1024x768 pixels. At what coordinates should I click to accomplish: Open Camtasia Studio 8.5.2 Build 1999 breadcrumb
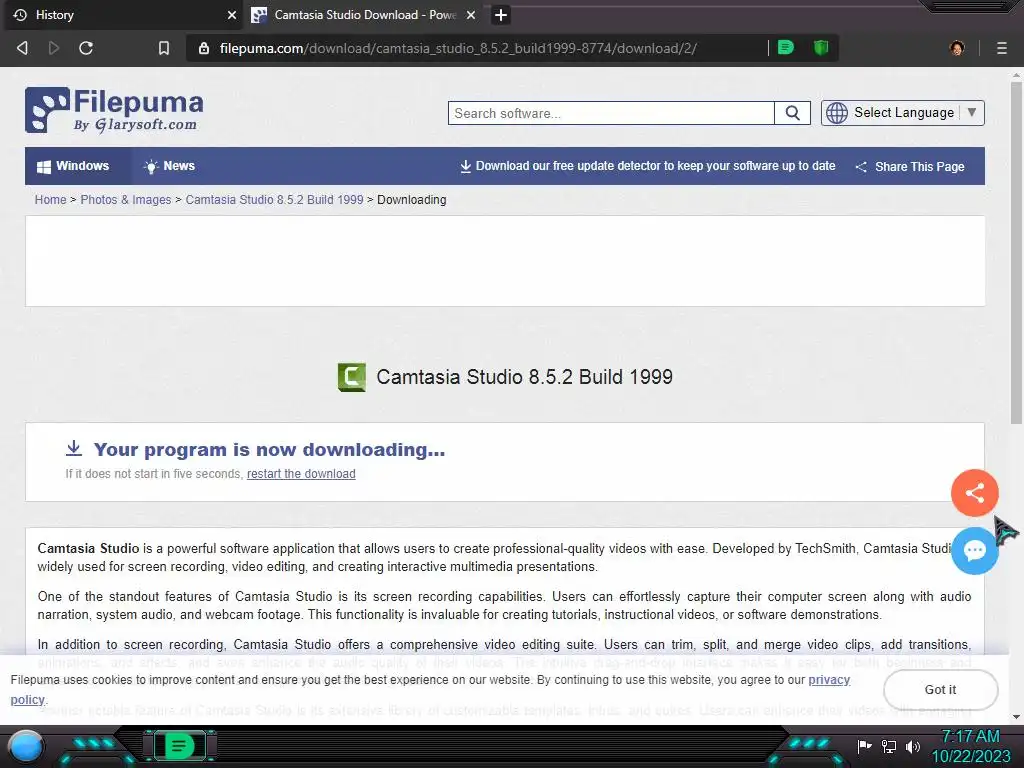click(x=274, y=200)
